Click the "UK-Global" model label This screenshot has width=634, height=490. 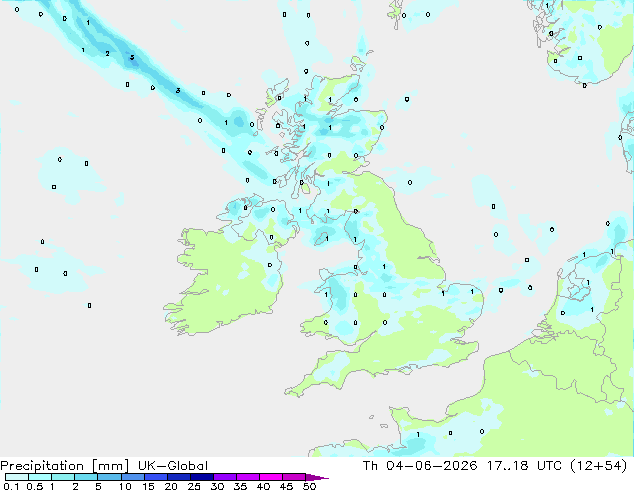point(173,466)
